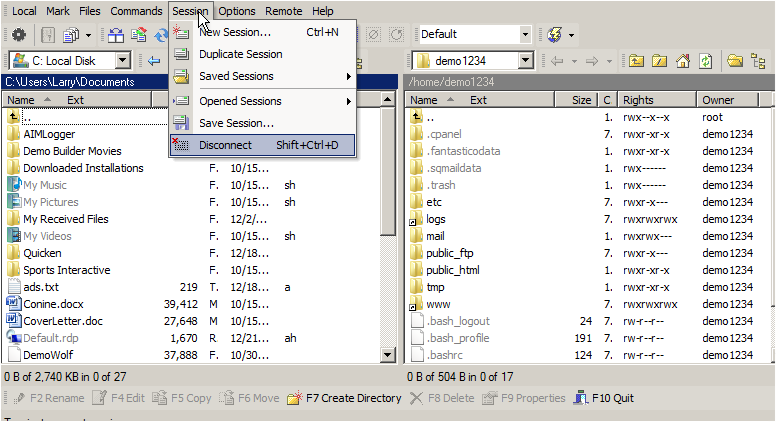
Task: Open the Options menu
Action: (237, 11)
